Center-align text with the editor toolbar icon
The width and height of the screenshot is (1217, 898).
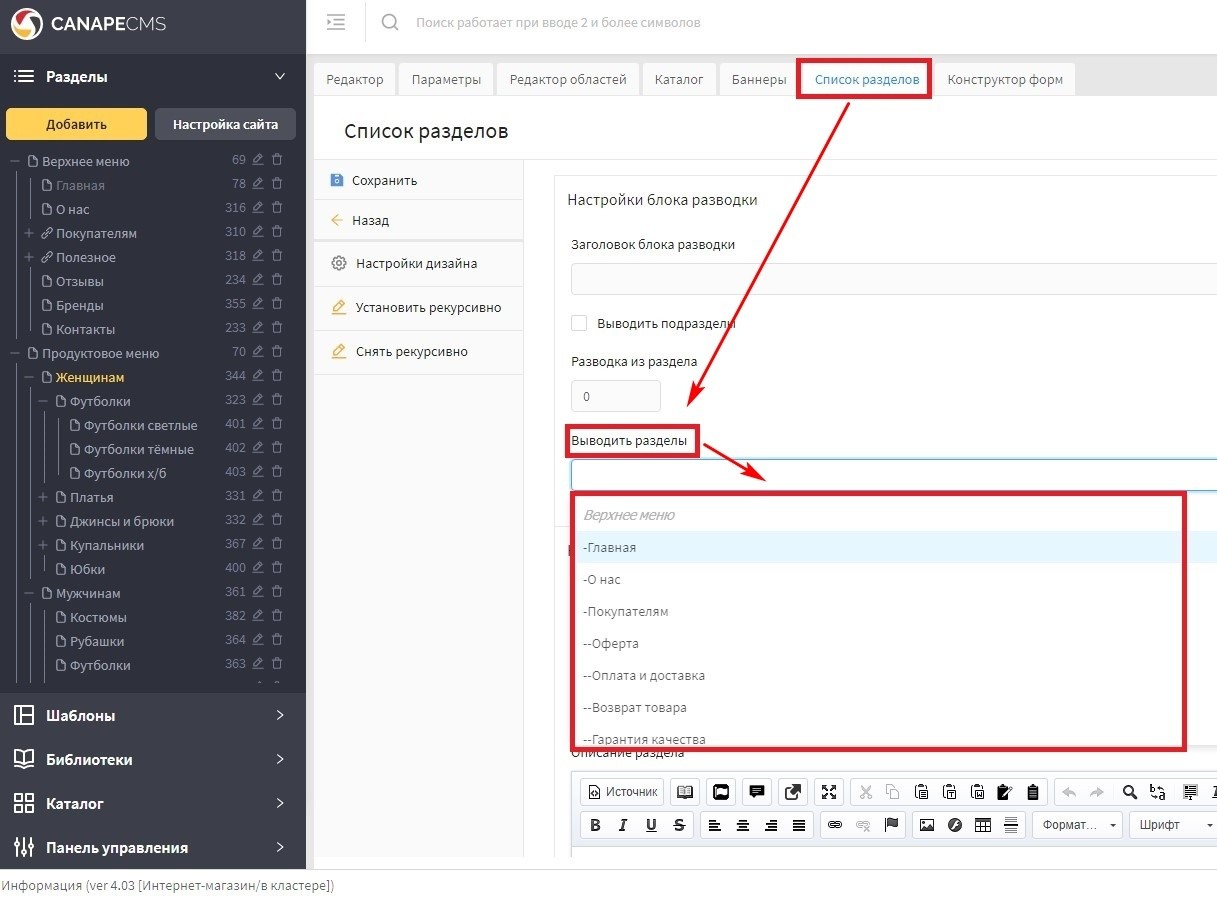point(743,825)
